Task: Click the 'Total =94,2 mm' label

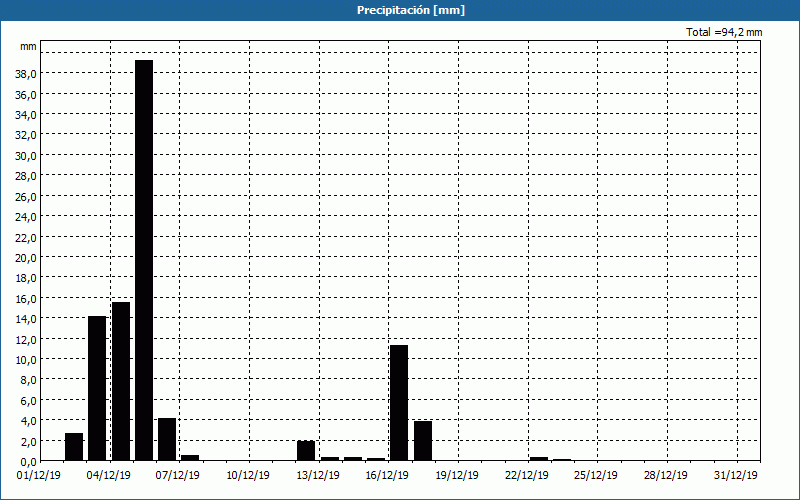Action: [x=724, y=32]
